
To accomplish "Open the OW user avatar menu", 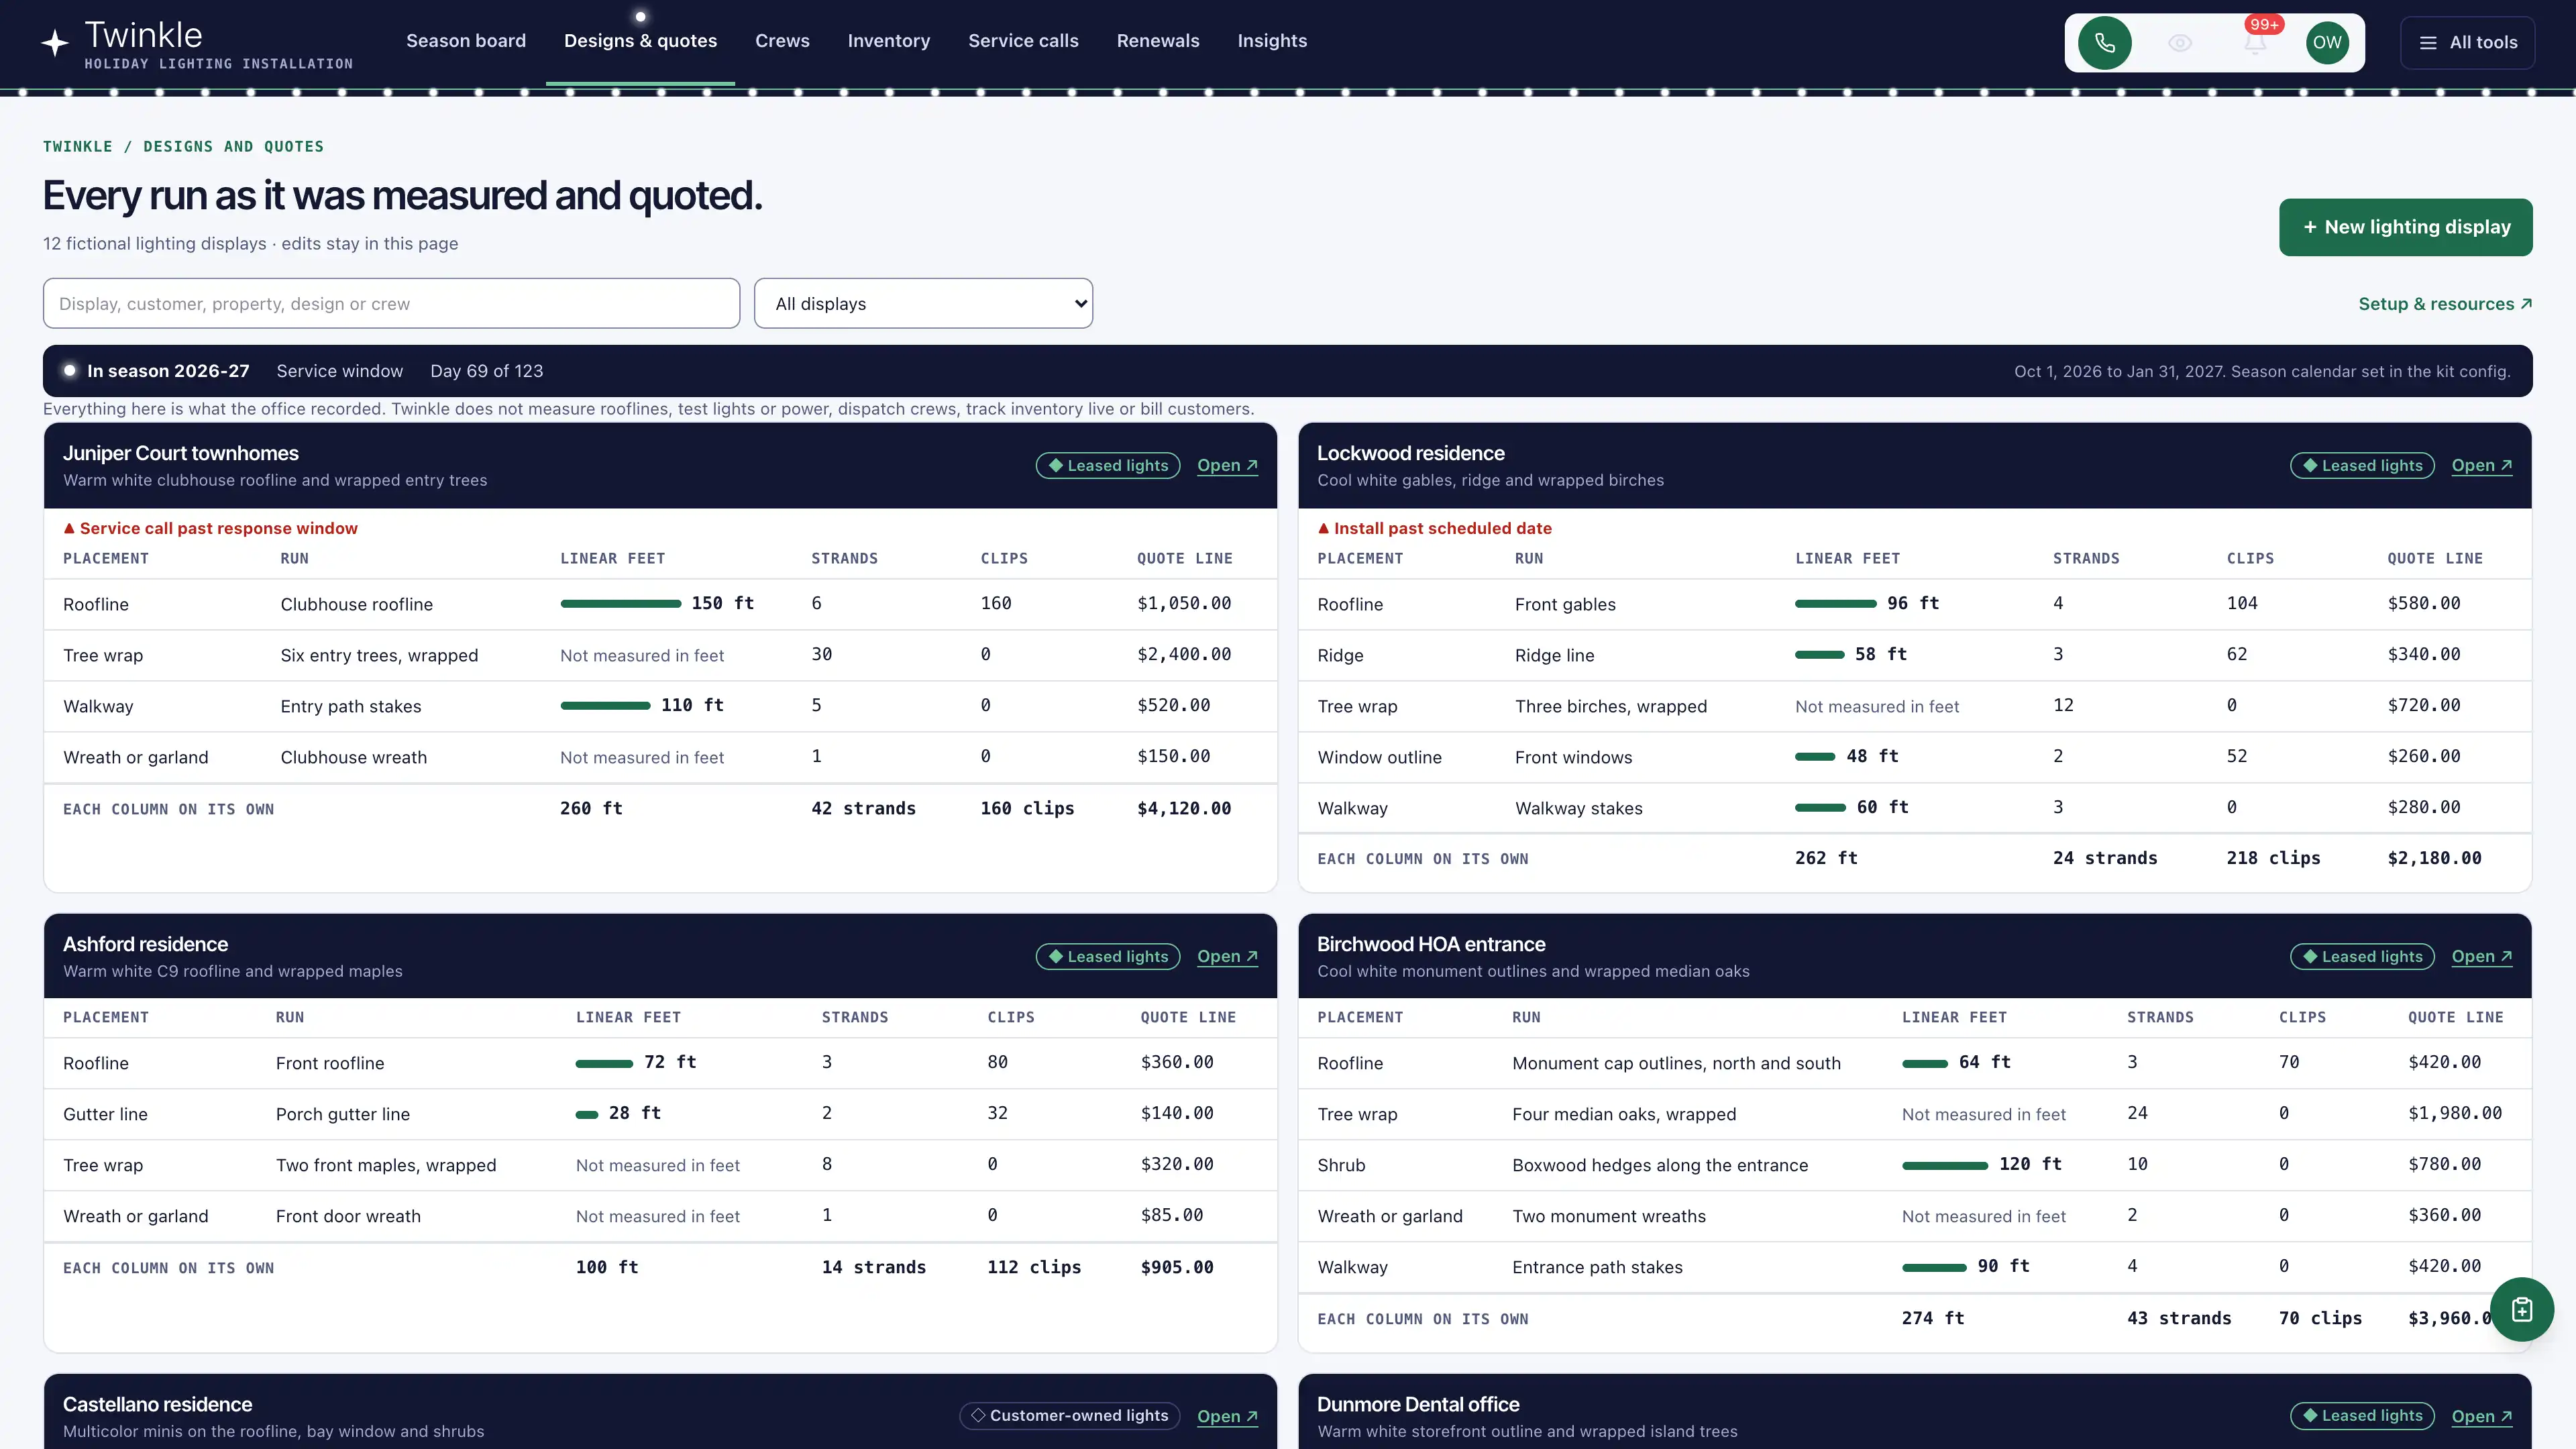I will point(2327,42).
